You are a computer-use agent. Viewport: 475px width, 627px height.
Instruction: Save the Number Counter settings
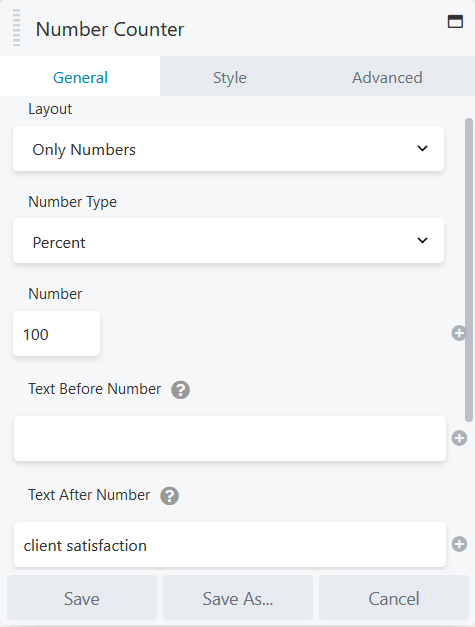click(x=82, y=598)
